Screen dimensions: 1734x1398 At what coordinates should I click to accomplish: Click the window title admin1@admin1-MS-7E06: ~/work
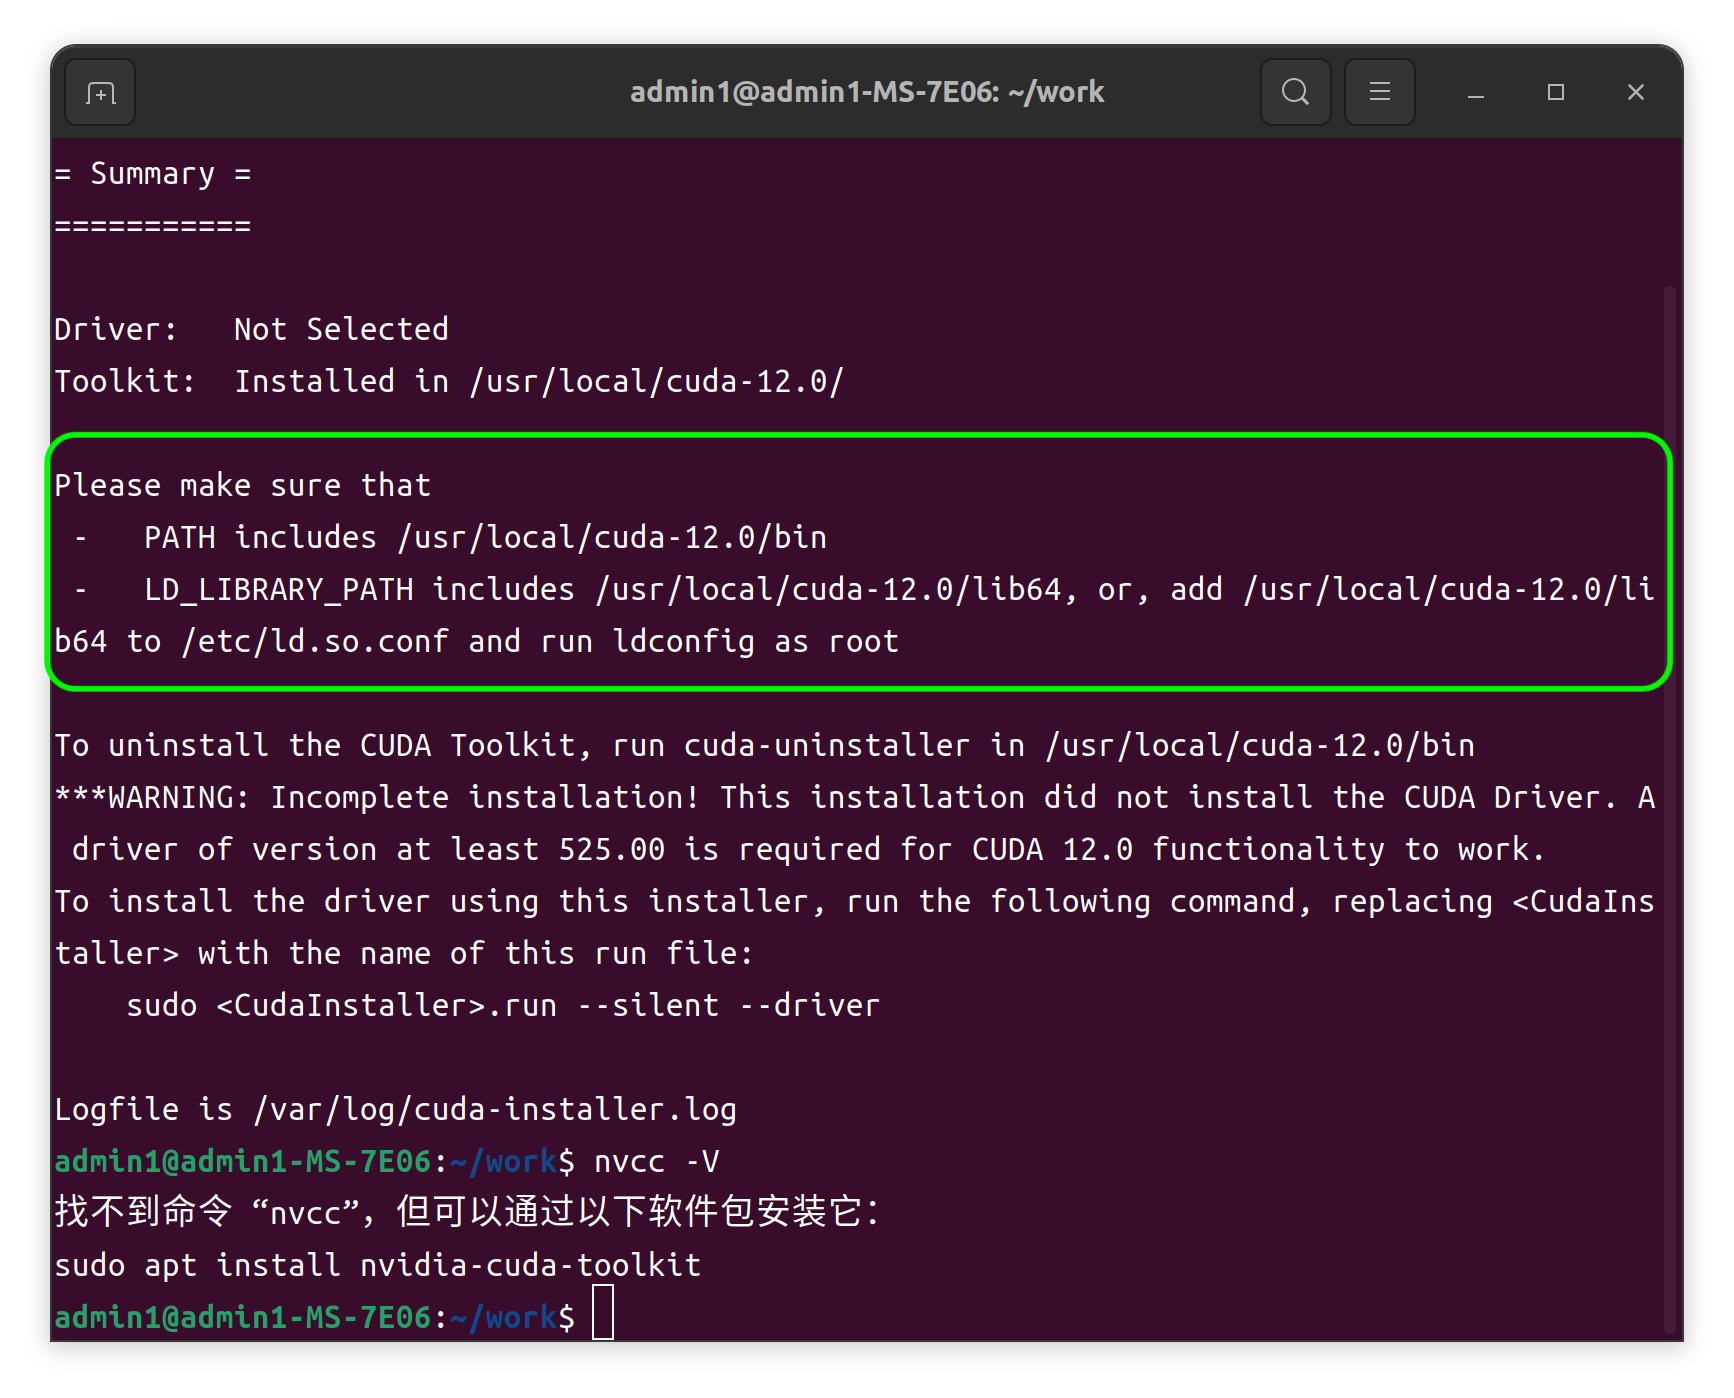point(867,92)
